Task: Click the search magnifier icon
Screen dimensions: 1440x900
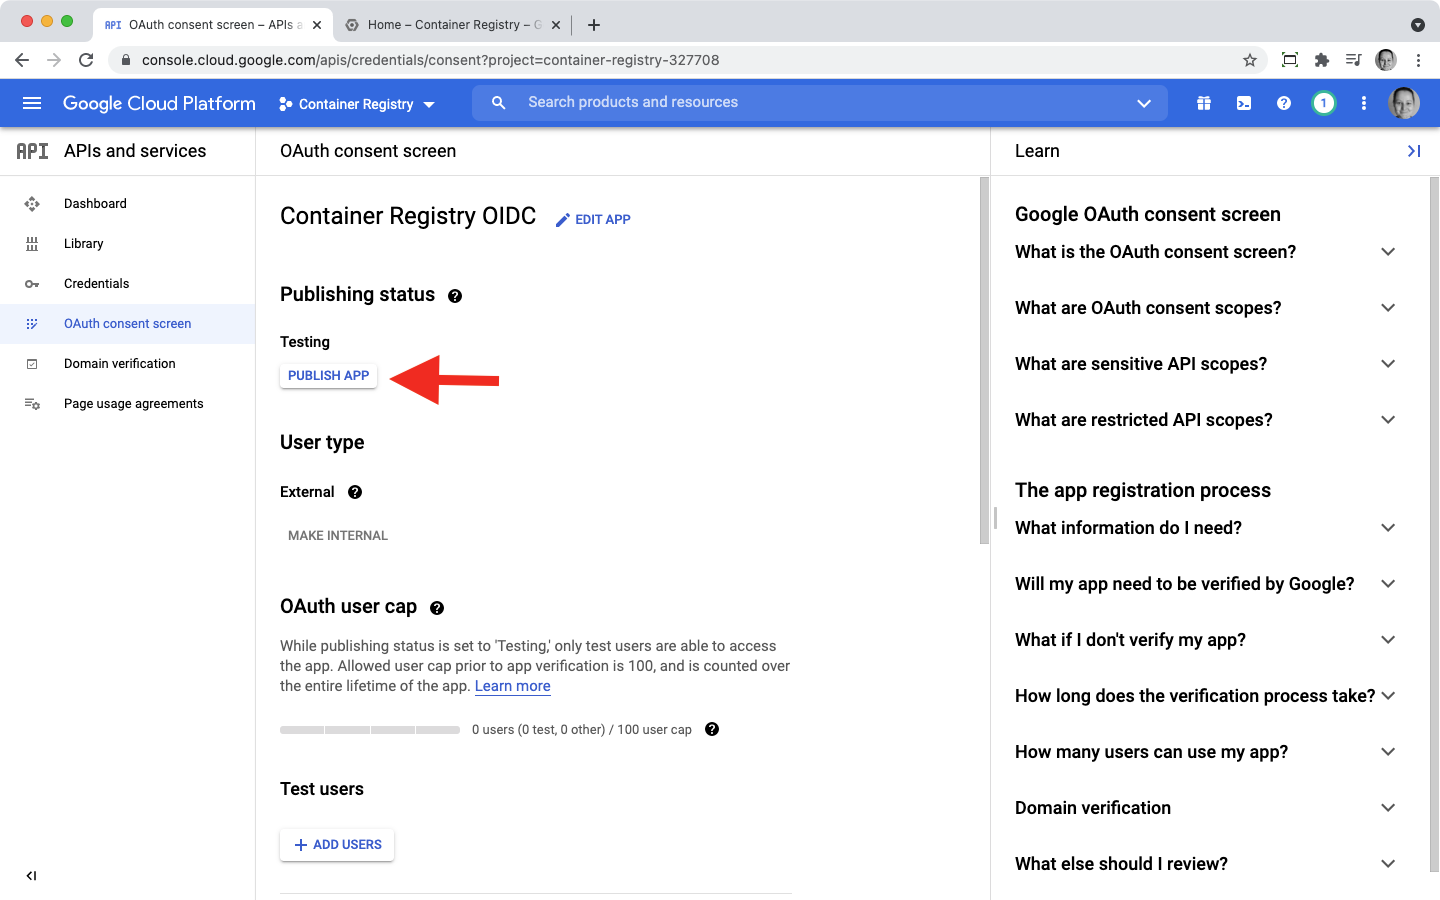Action: point(498,103)
